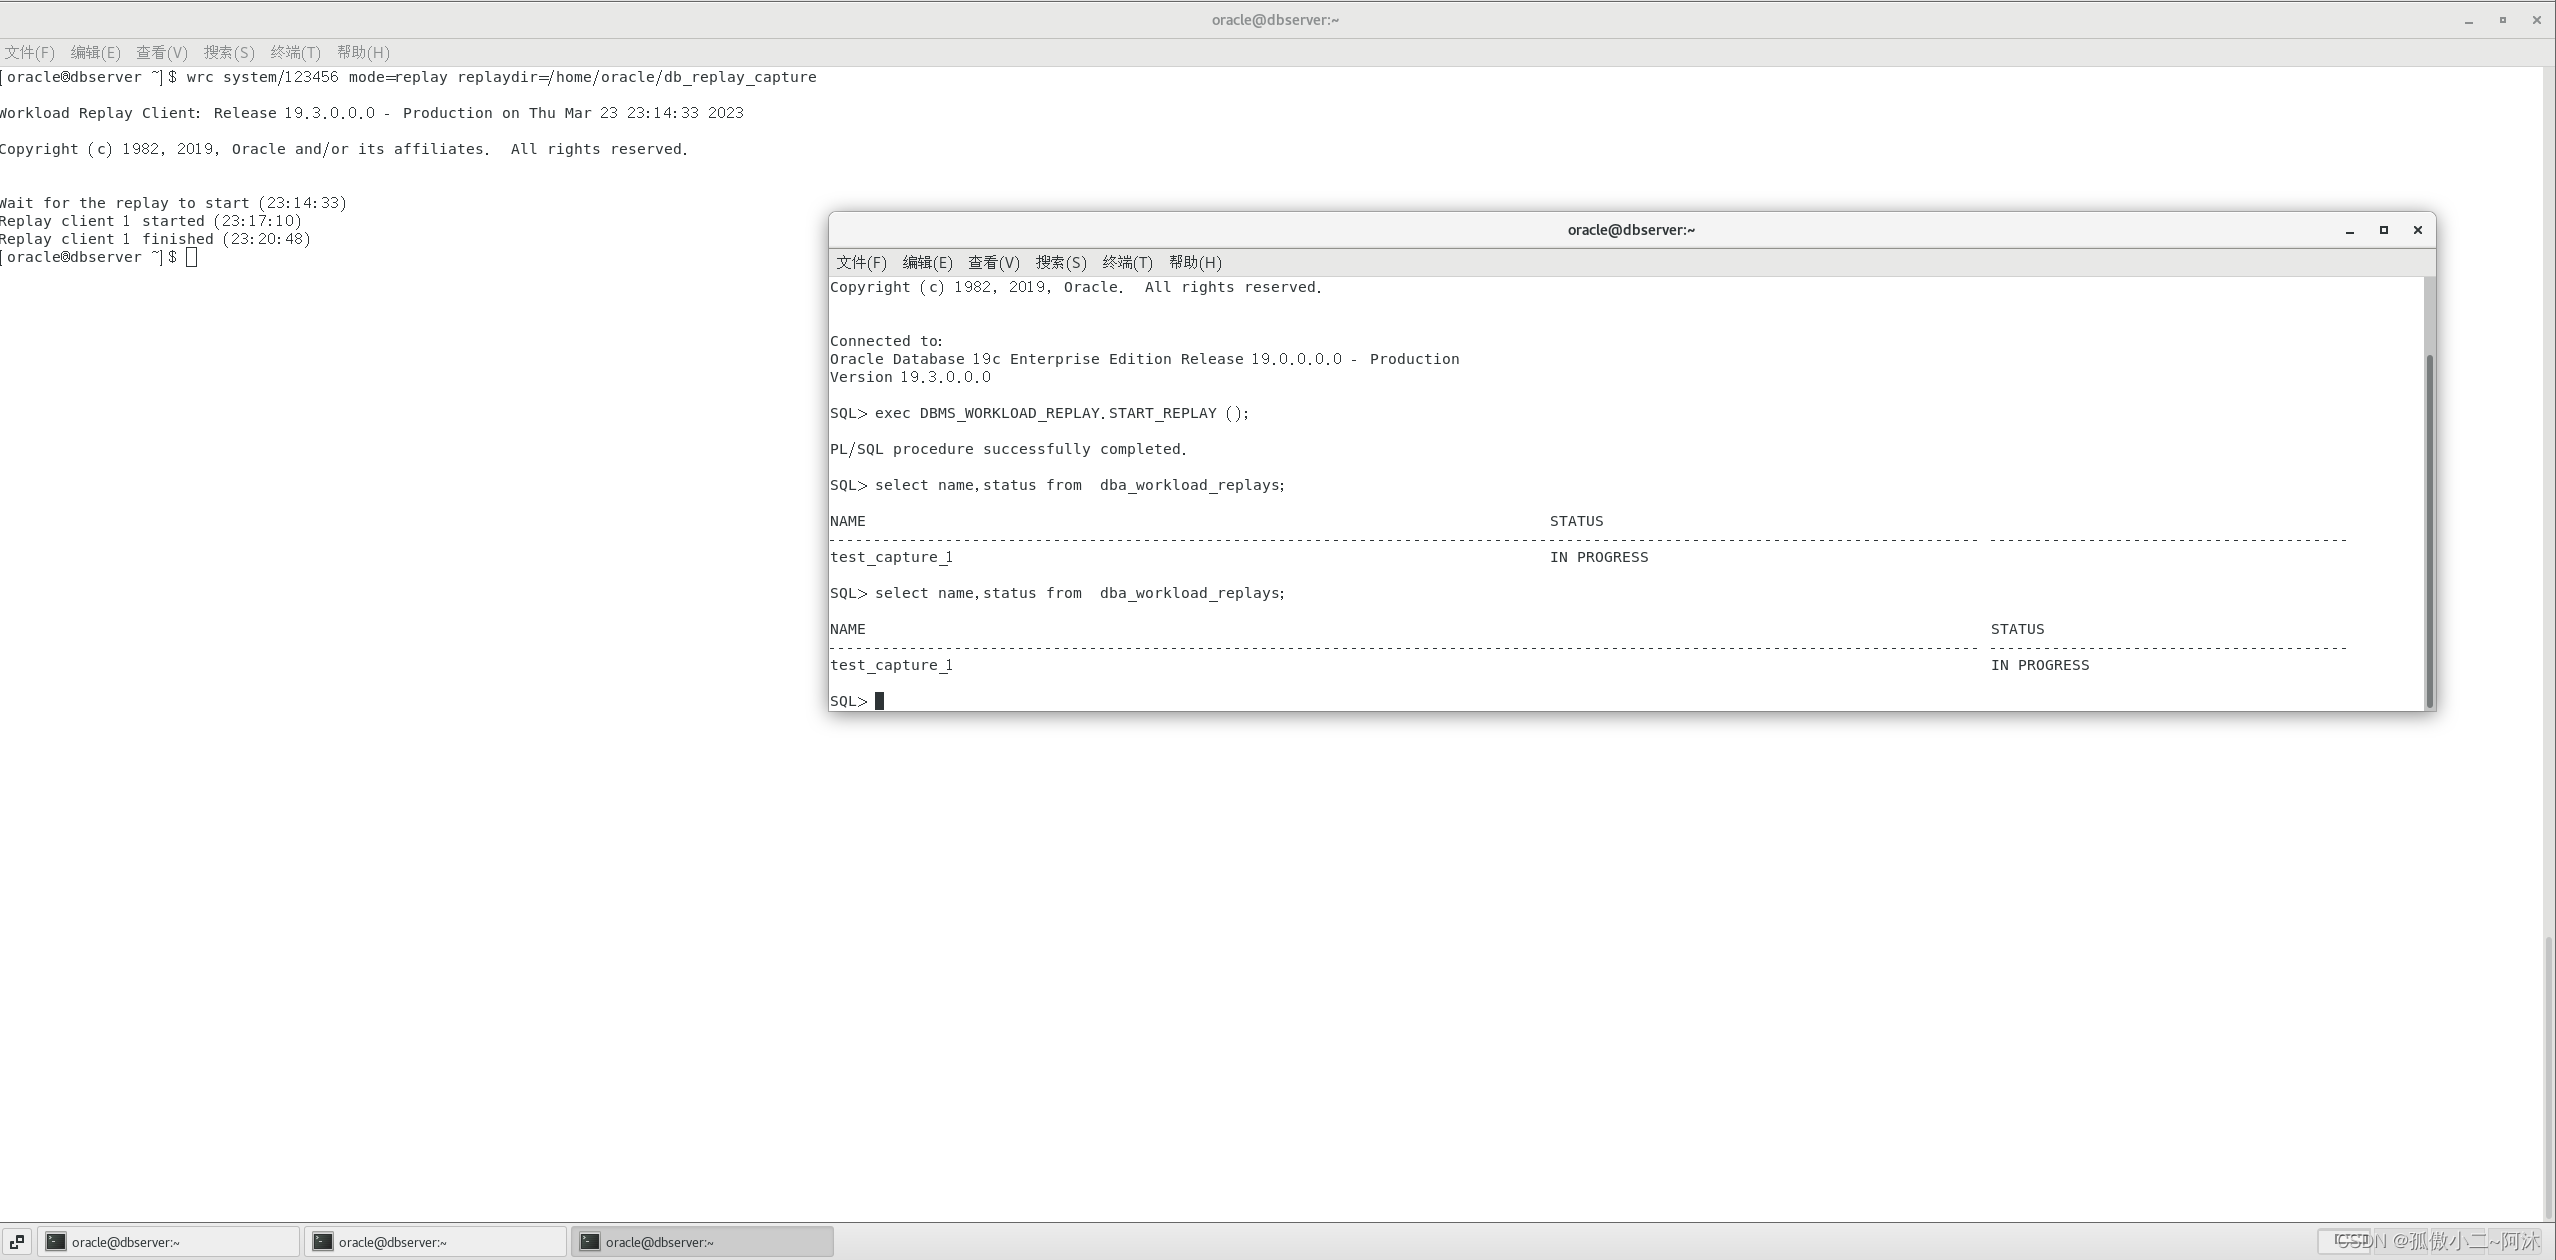The height and width of the screenshot is (1260, 2556).
Task: Switch to second oracle@dbserver taskbar entry
Action: click(435, 1241)
